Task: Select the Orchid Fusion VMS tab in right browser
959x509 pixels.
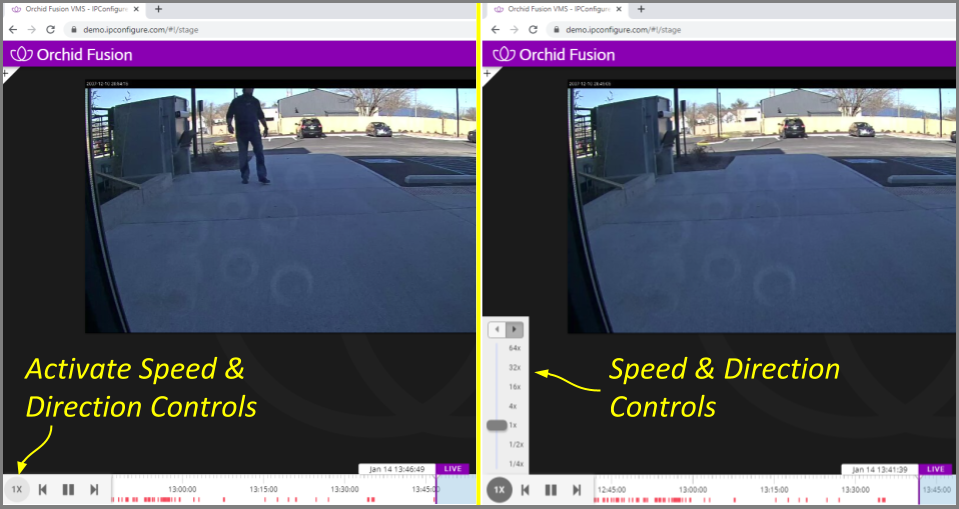Action: pos(557,9)
